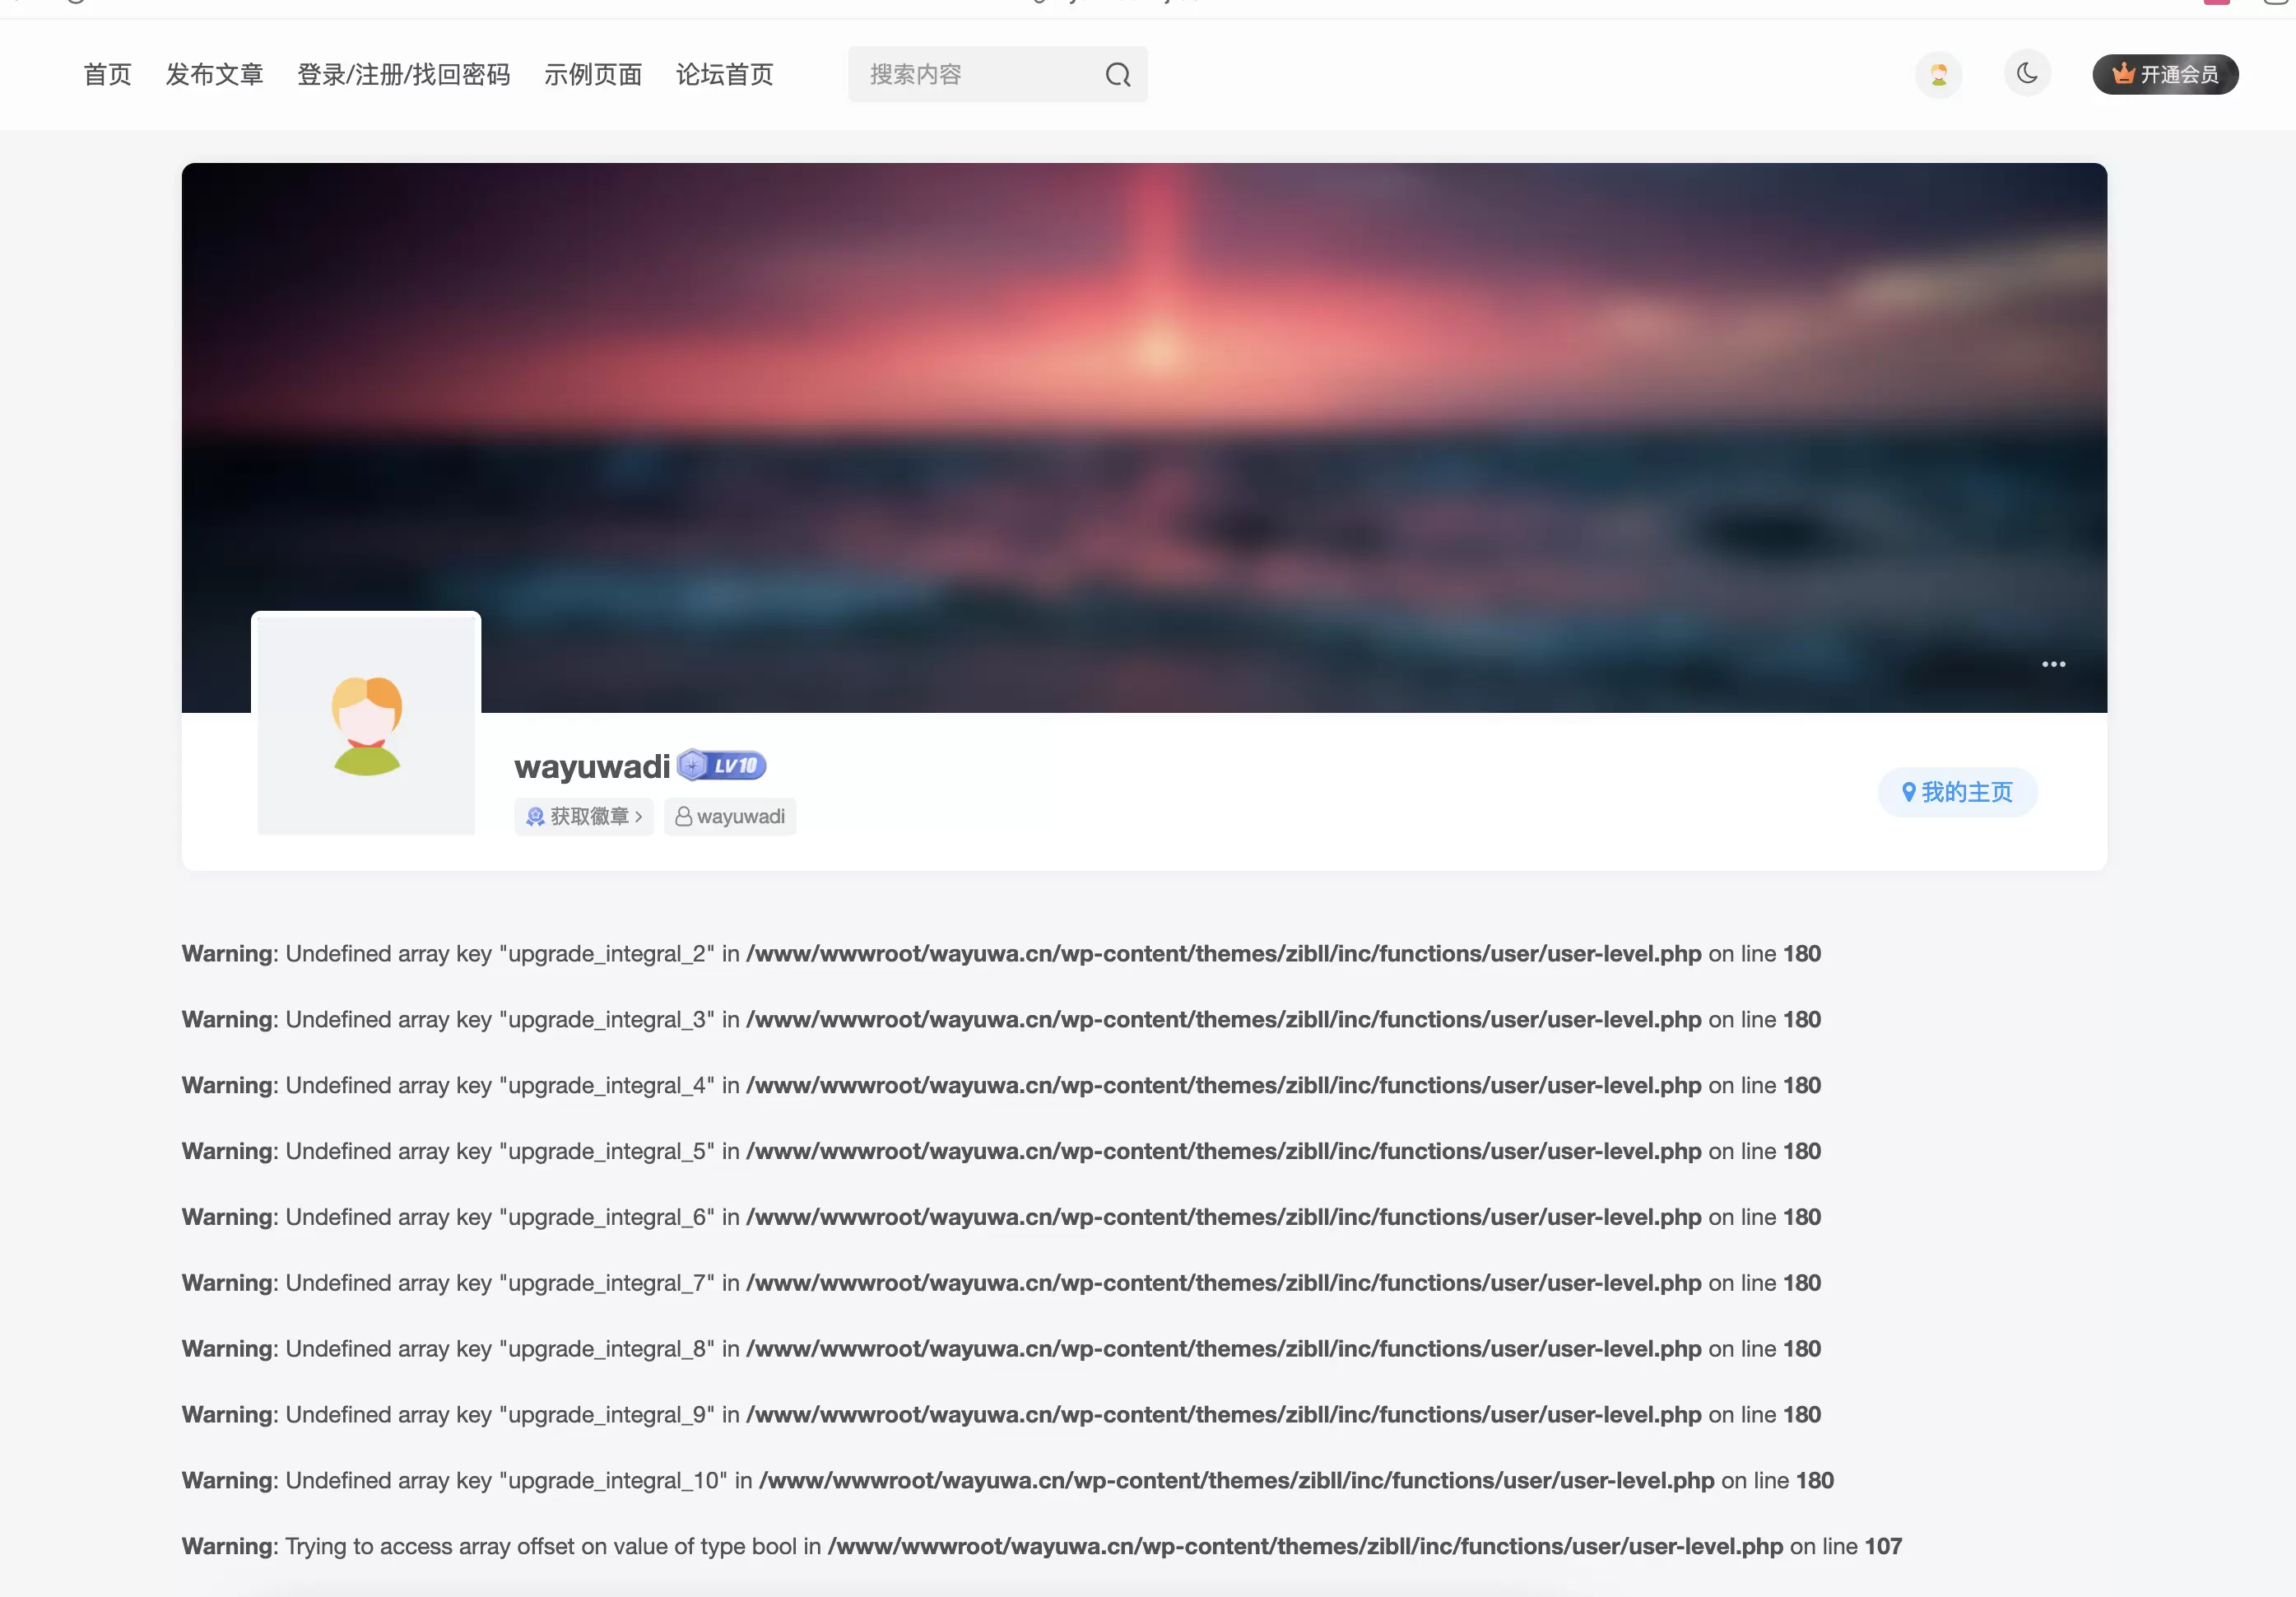The width and height of the screenshot is (2296, 1597).
Task: Open the 获取徽章 link
Action: tap(584, 816)
